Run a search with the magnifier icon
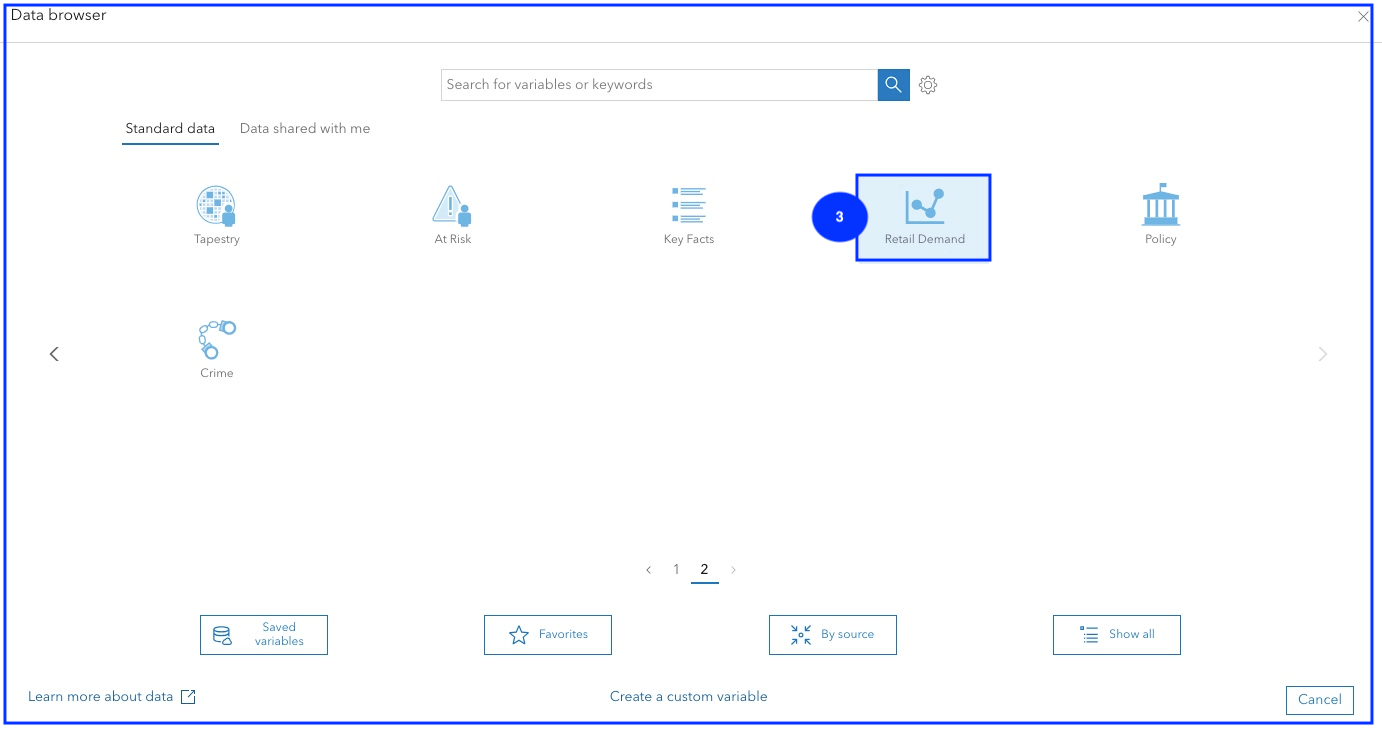 point(893,84)
